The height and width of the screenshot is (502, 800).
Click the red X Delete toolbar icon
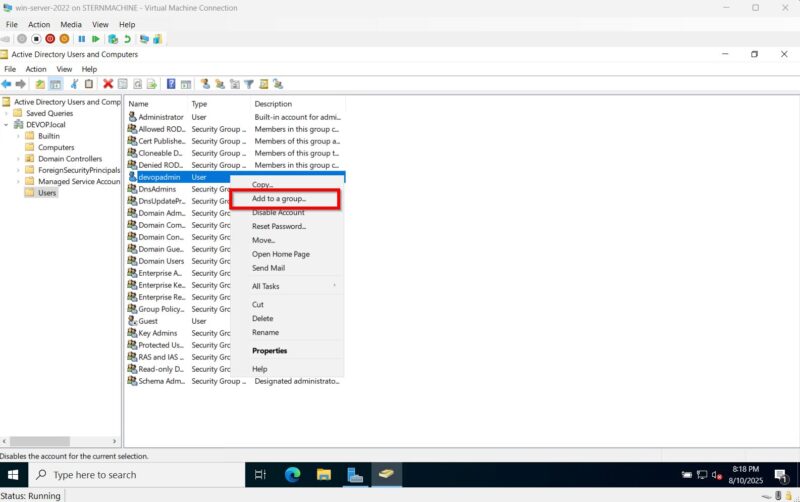108,84
